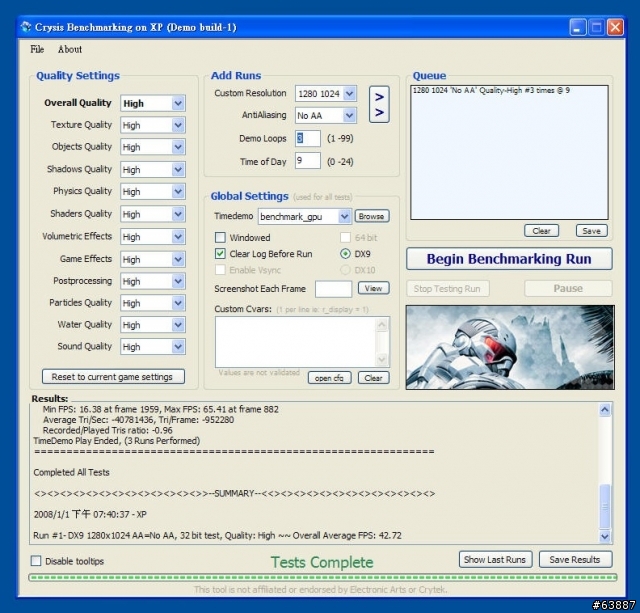Screen dimensions: 640x613
Task: Click the Overall Average FPS result line
Action: pos(217,535)
